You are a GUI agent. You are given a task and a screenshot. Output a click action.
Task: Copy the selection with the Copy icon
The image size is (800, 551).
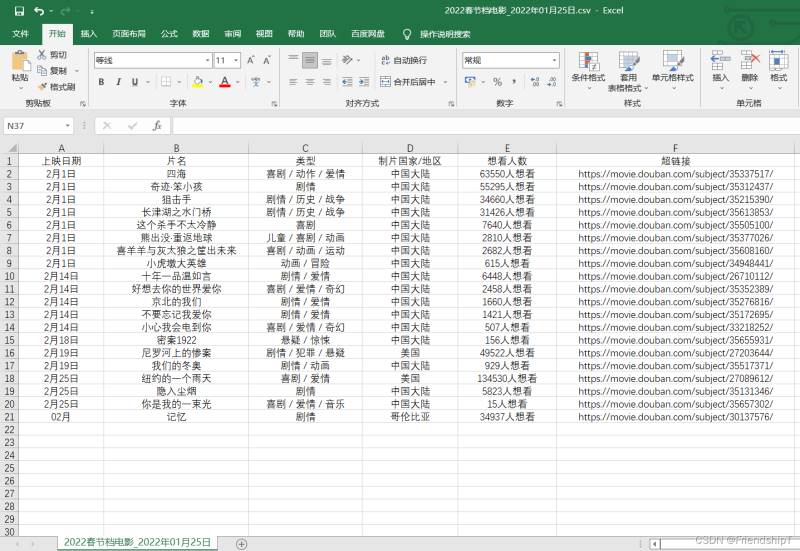point(42,70)
